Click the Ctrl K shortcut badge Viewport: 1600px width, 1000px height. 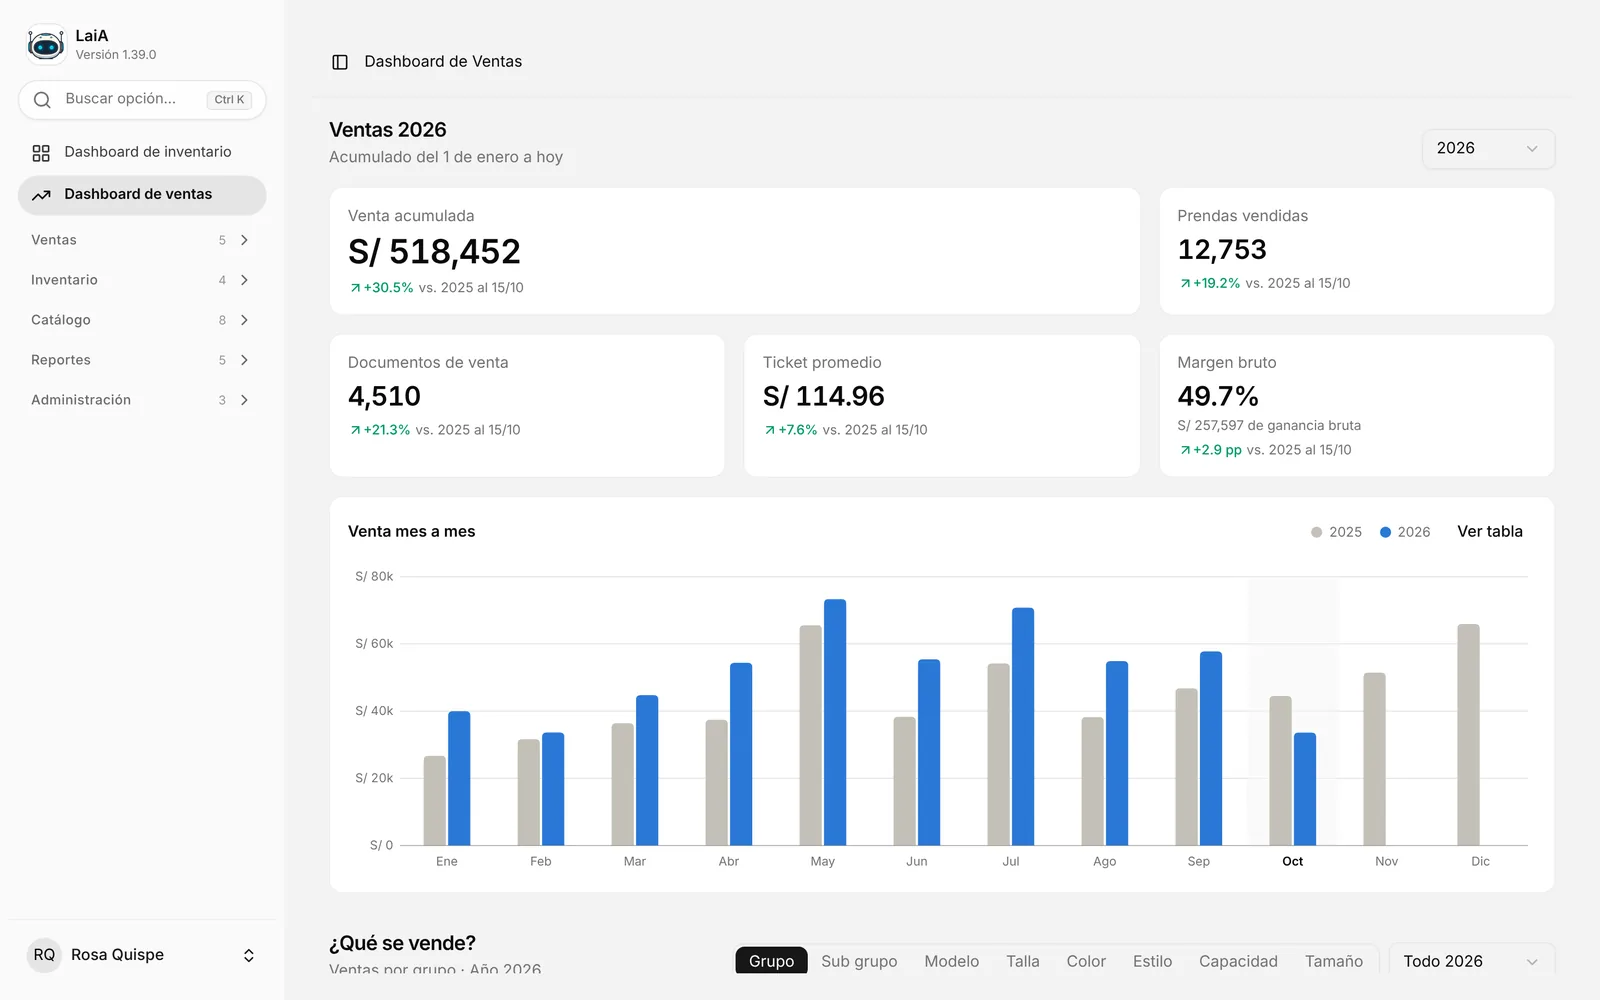point(229,100)
